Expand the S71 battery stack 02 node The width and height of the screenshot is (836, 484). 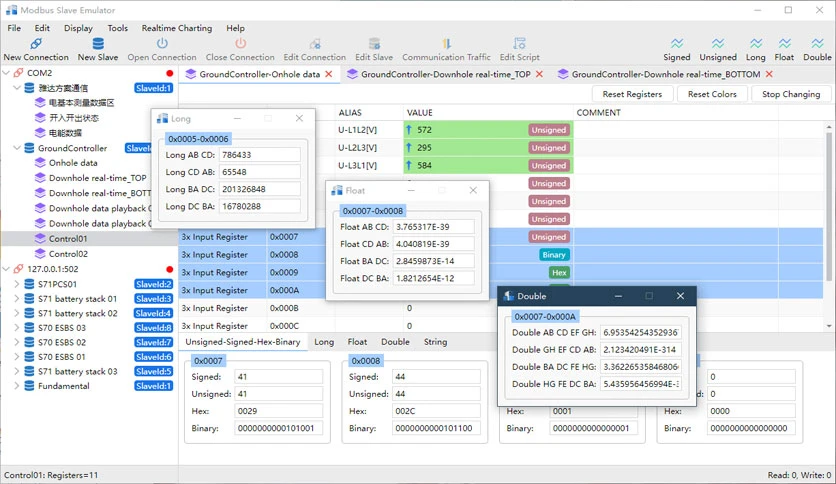[17, 313]
